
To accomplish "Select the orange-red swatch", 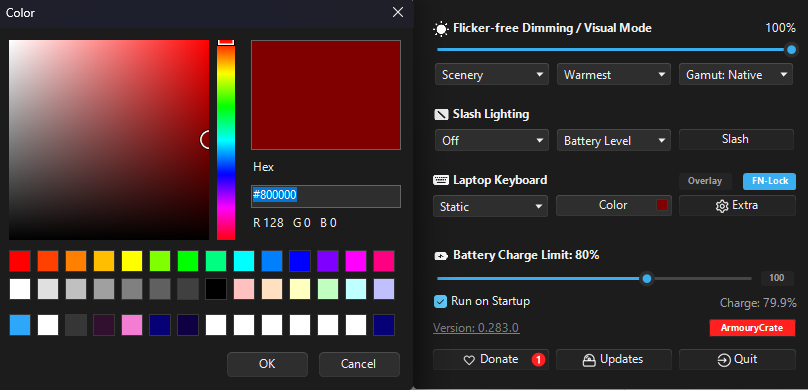I will (x=48, y=261).
